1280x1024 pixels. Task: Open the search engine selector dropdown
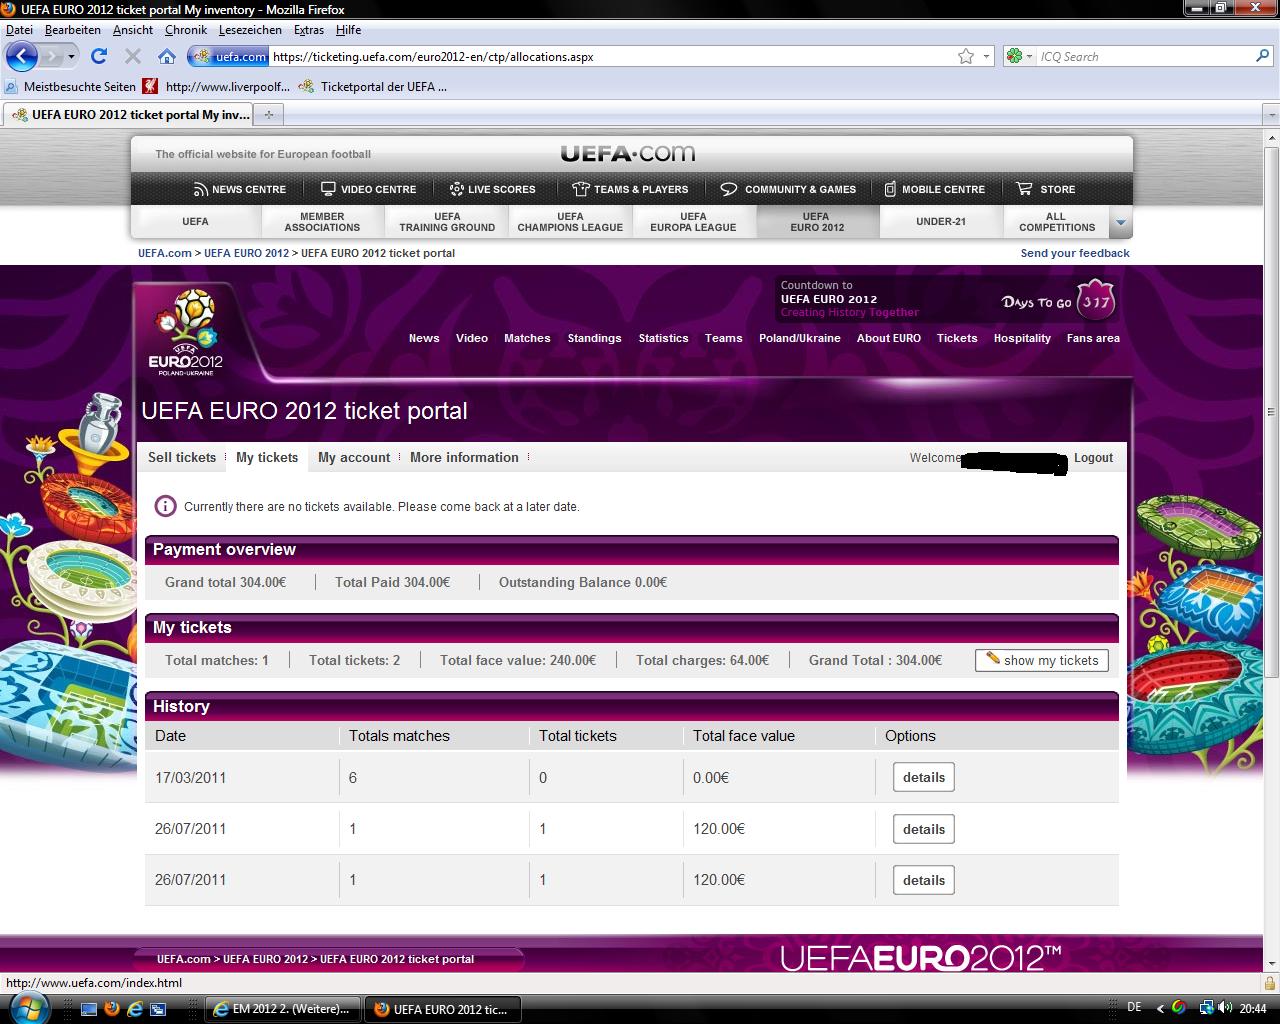[1020, 56]
